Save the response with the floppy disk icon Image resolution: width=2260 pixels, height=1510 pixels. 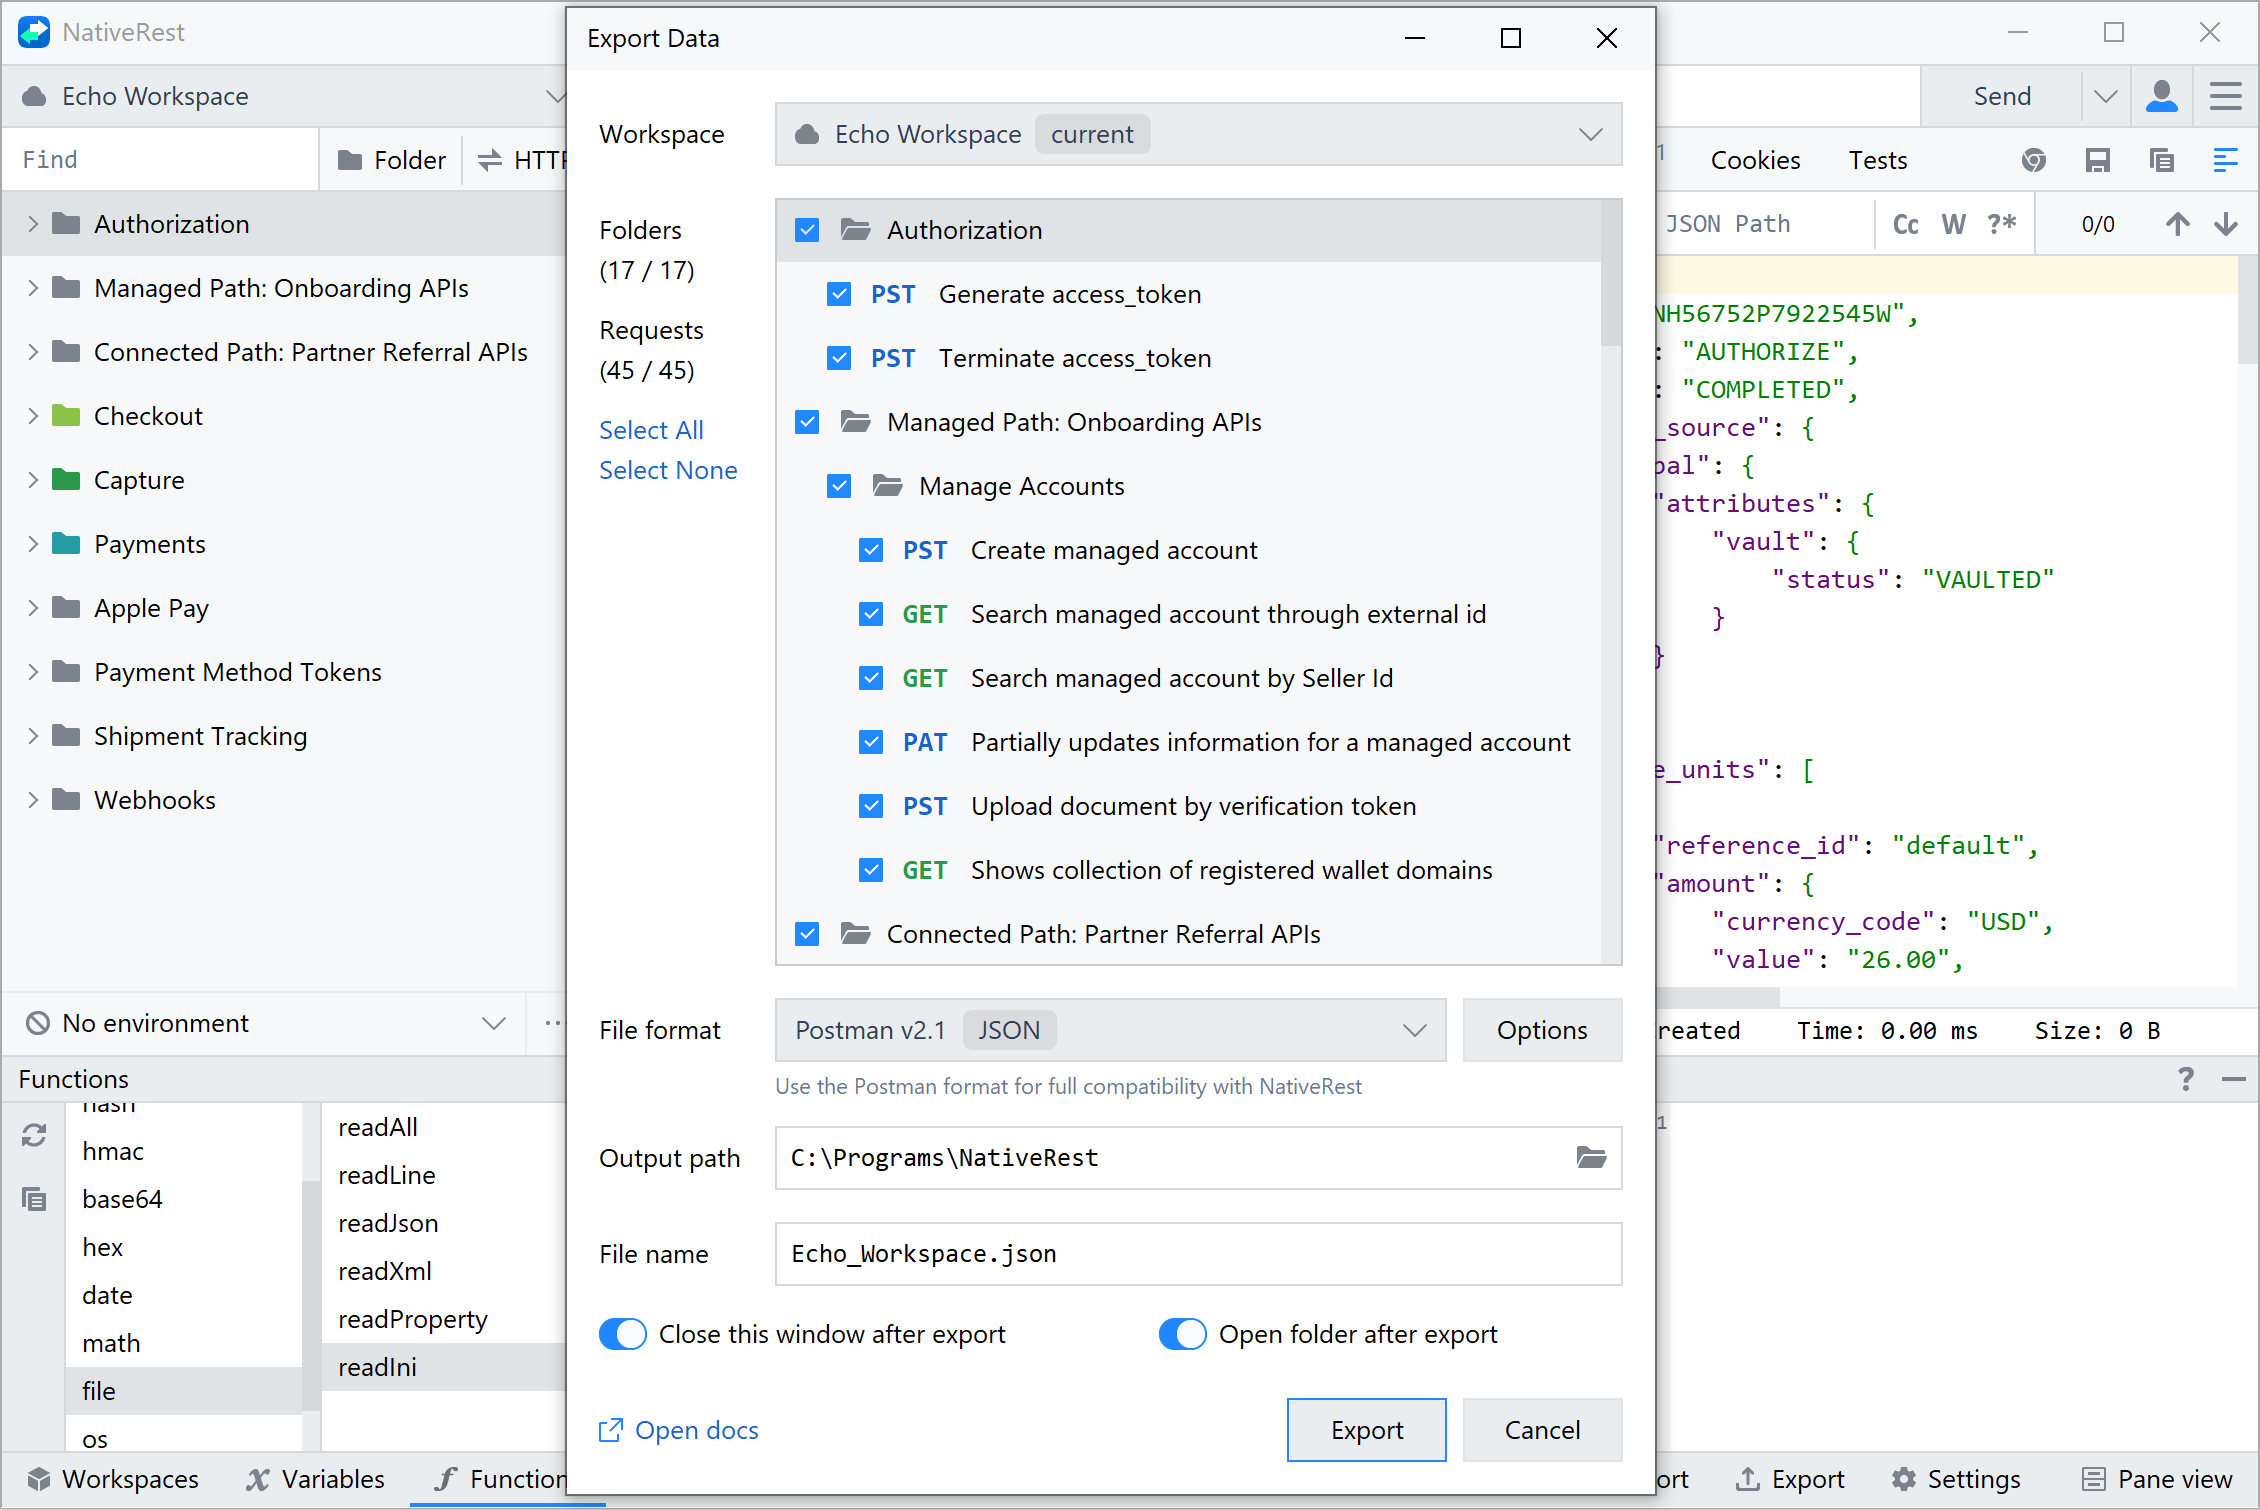pyautogui.click(x=2098, y=160)
